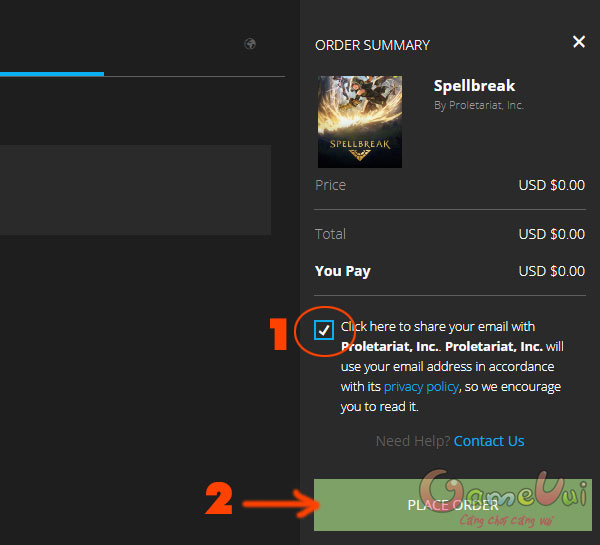The image size is (600, 545).
Task: Open the privacy policy link
Action: click(420, 386)
